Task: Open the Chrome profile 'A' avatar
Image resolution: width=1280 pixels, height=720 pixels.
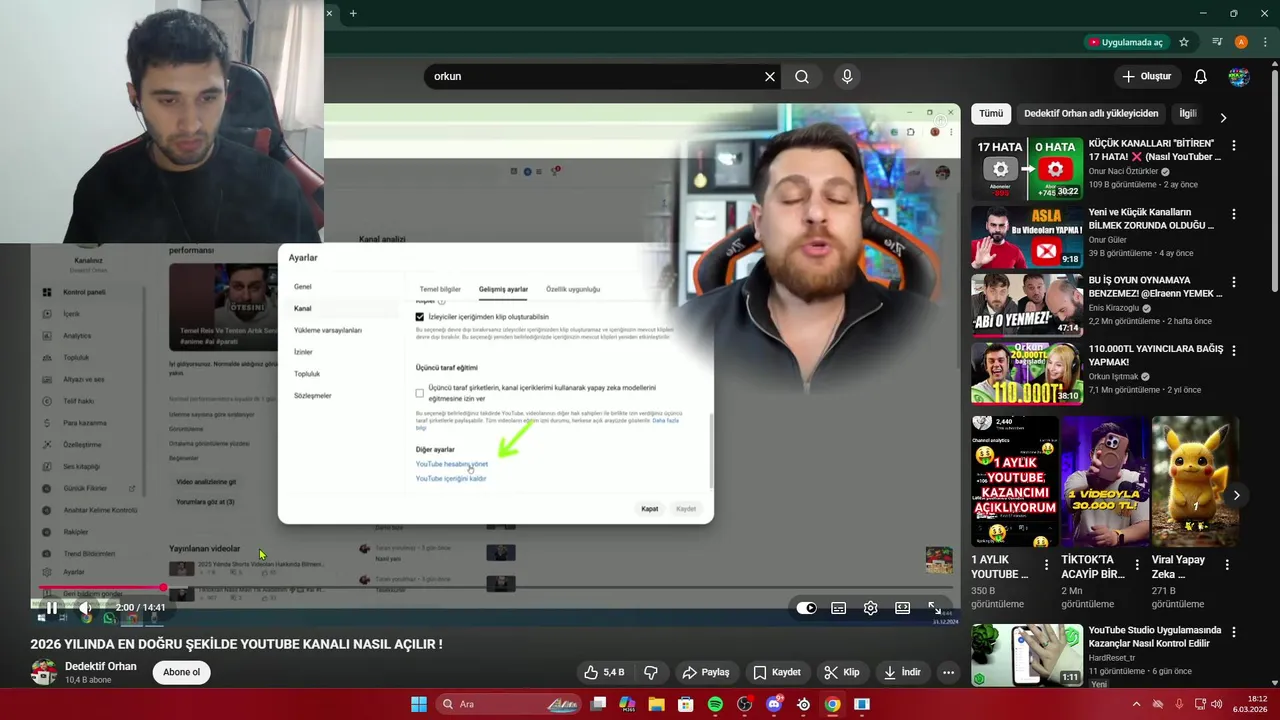Action: (1241, 42)
